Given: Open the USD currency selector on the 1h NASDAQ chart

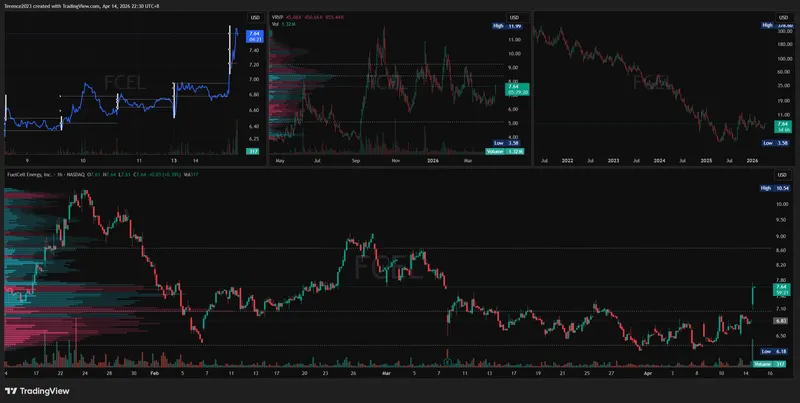Looking at the screenshot, I should pos(782,175).
